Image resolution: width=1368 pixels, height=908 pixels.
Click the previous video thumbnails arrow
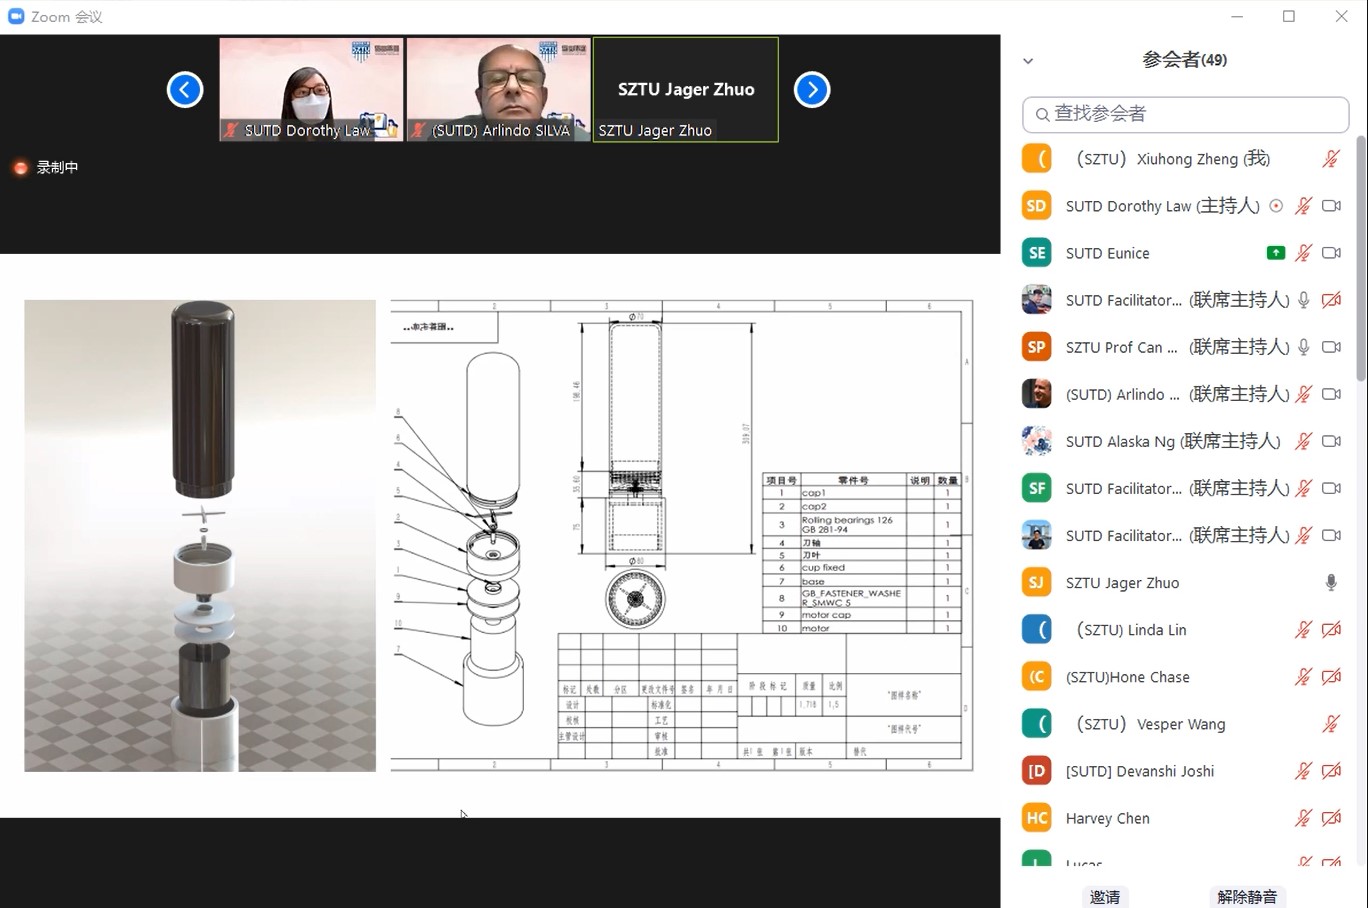[x=185, y=90]
